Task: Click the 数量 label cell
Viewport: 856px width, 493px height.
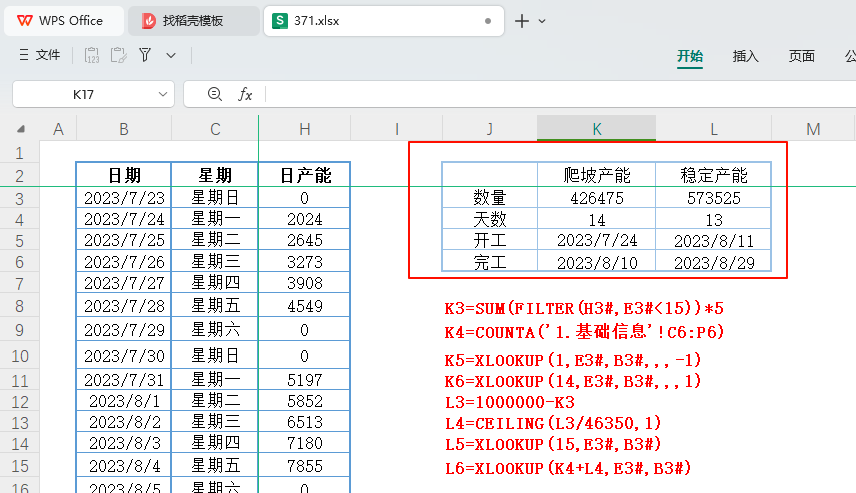Action: point(490,198)
